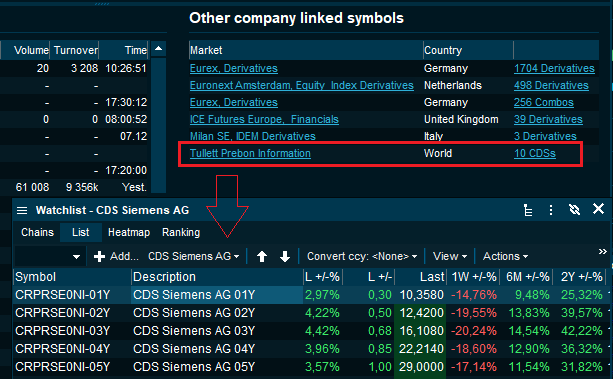Open the watchlist hamburger menu
The width and height of the screenshot is (613, 379).
(22, 210)
